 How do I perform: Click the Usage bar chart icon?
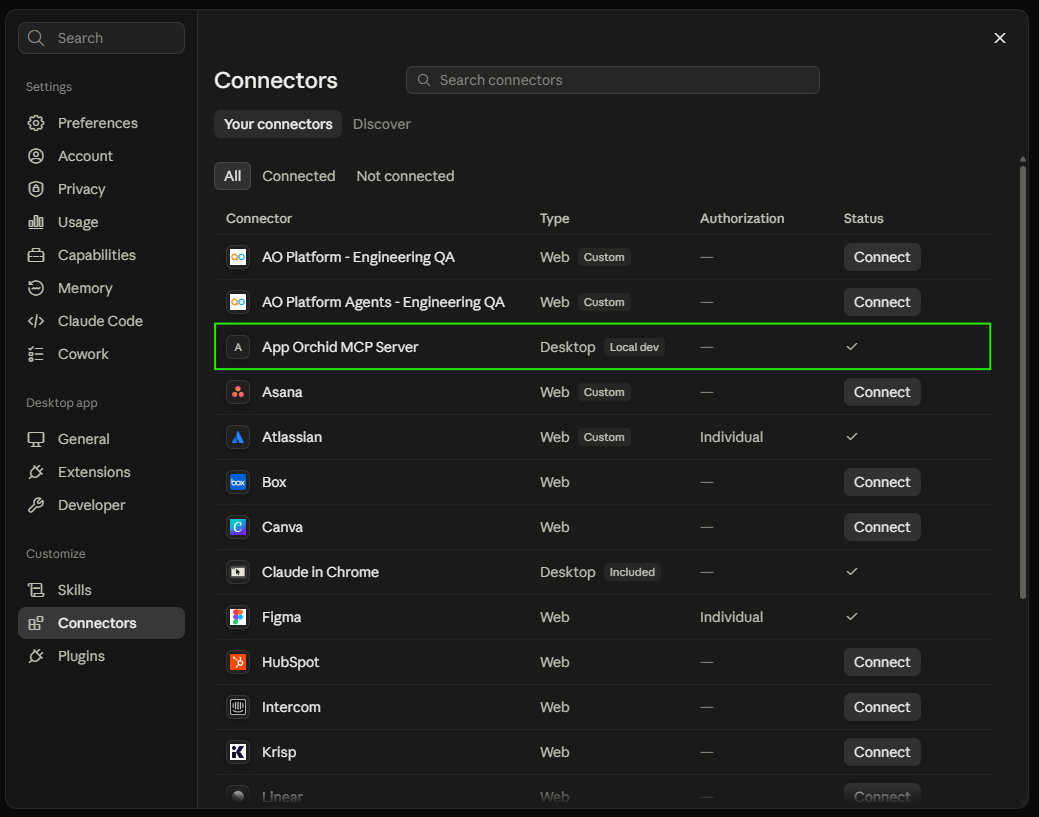click(x=36, y=222)
